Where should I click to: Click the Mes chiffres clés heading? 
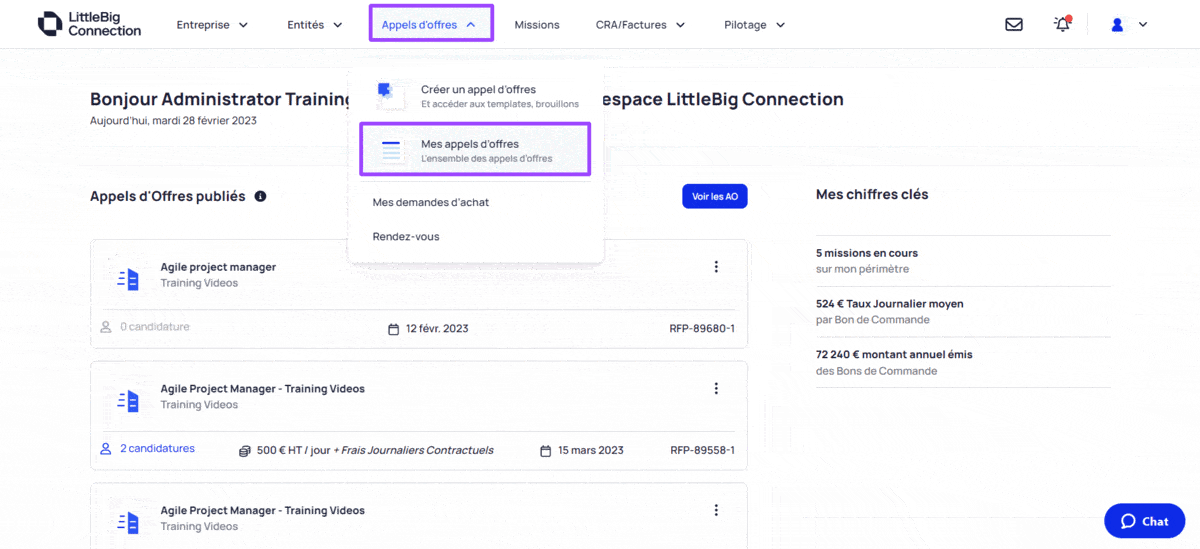click(x=872, y=195)
